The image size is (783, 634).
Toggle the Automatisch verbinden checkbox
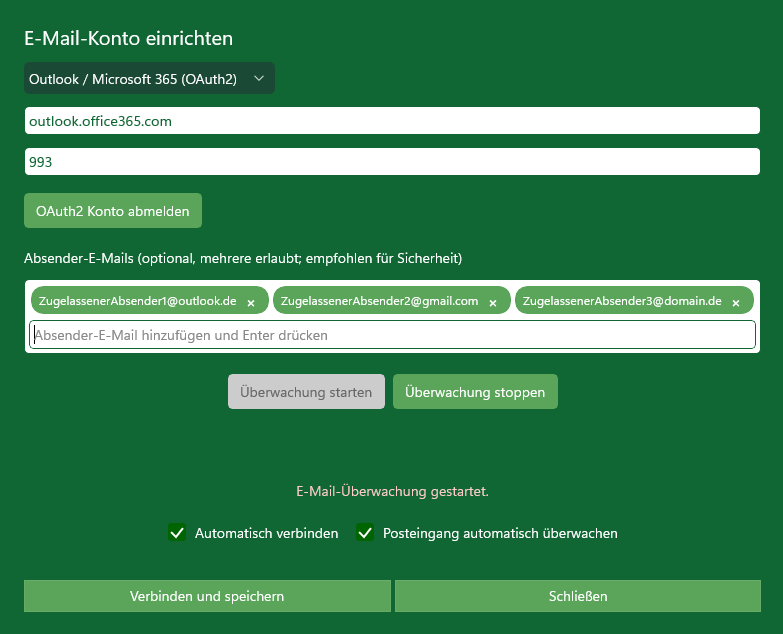tap(177, 533)
